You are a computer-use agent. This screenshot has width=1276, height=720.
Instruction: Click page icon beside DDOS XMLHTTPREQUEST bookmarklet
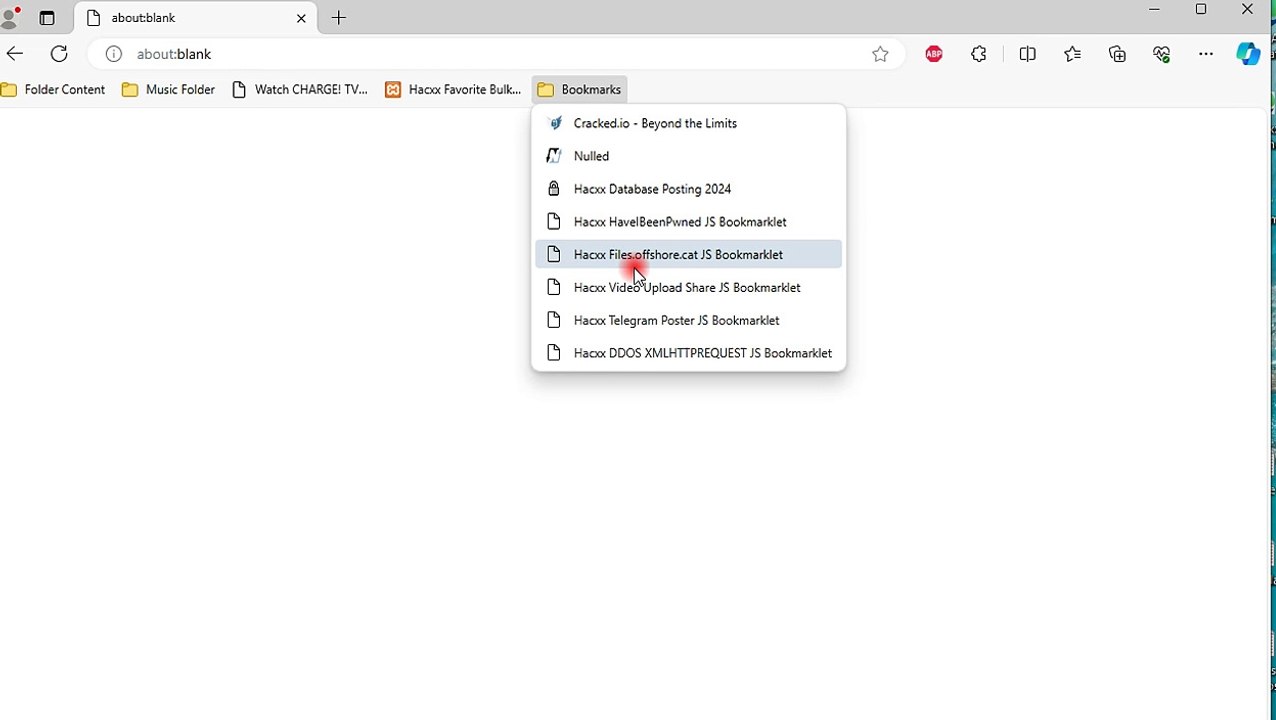coord(554,353)
